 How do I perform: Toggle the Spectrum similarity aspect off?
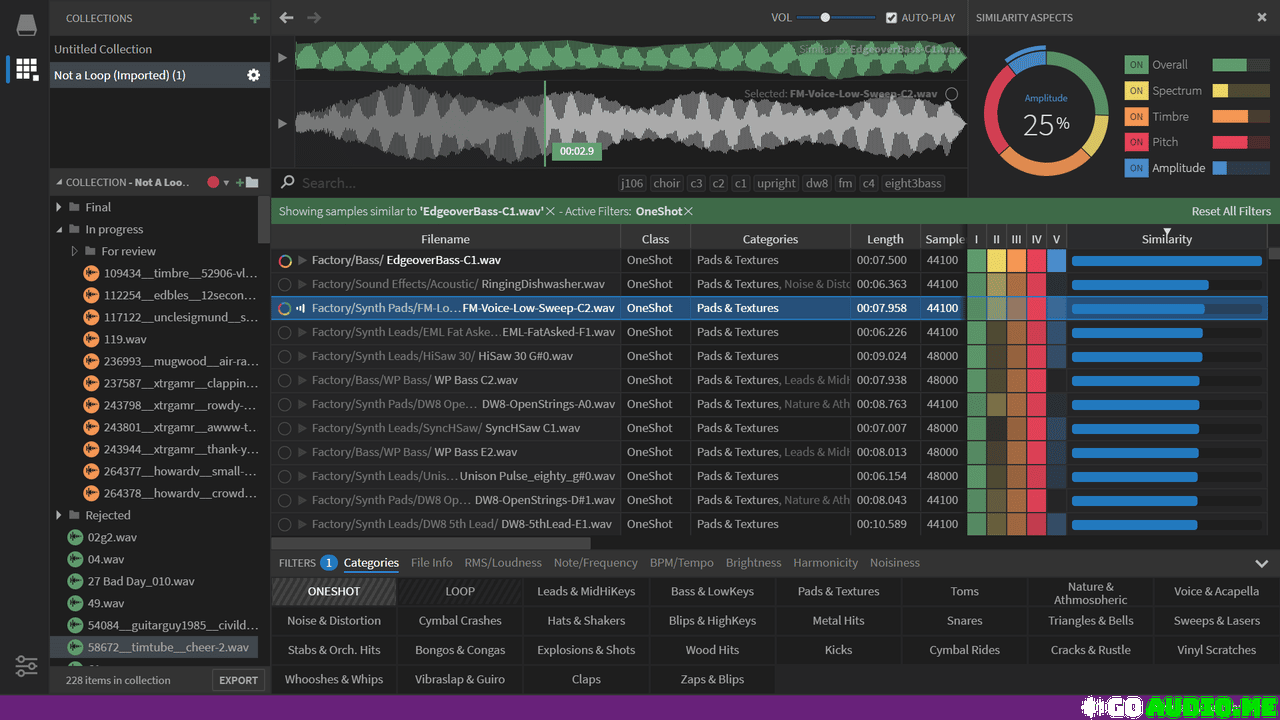1136,90
